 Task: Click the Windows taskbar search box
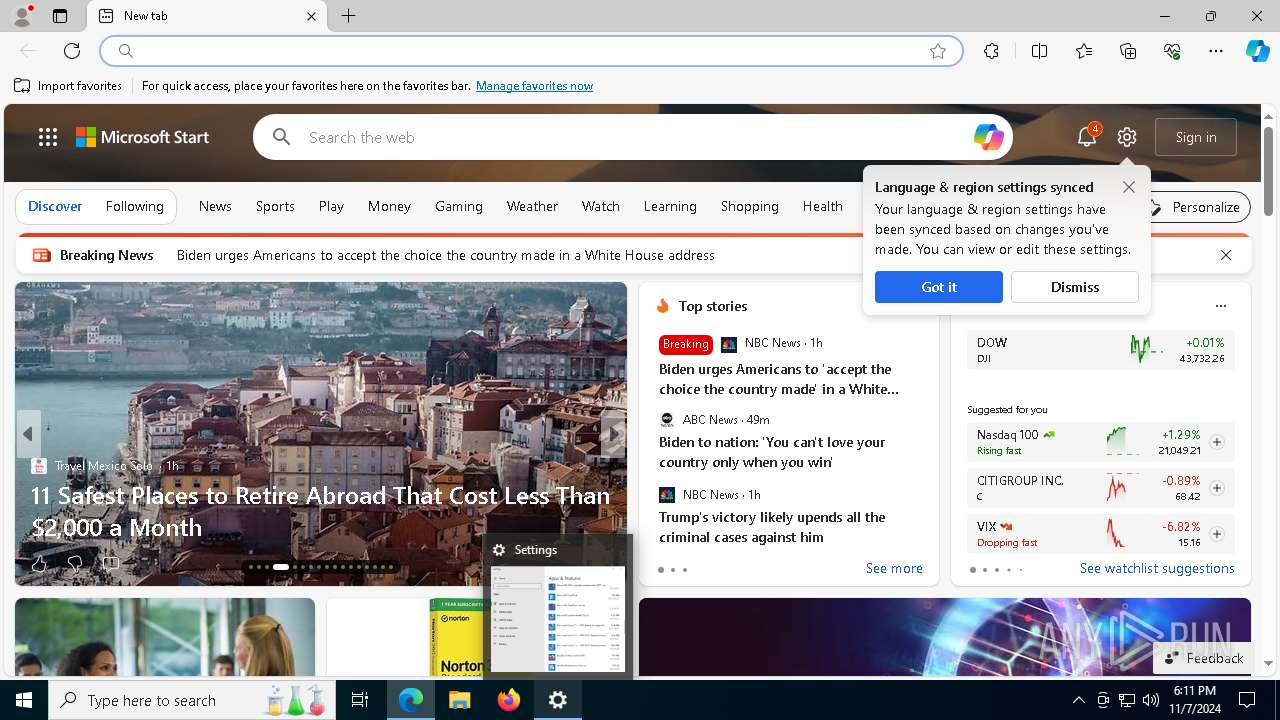click(x=192, y=700)
